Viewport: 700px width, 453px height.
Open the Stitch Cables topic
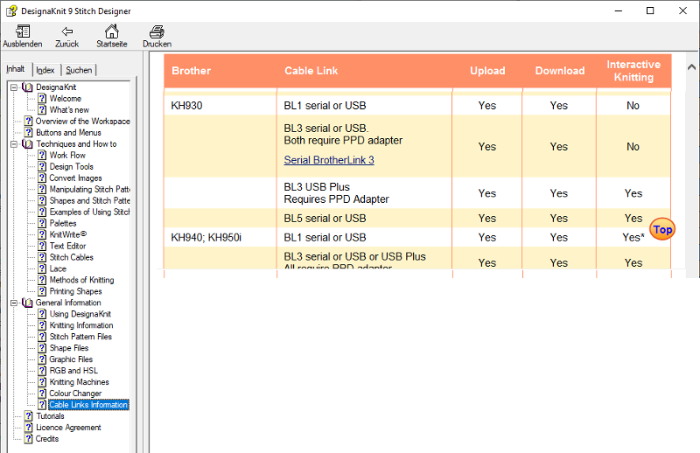point(72,257)
